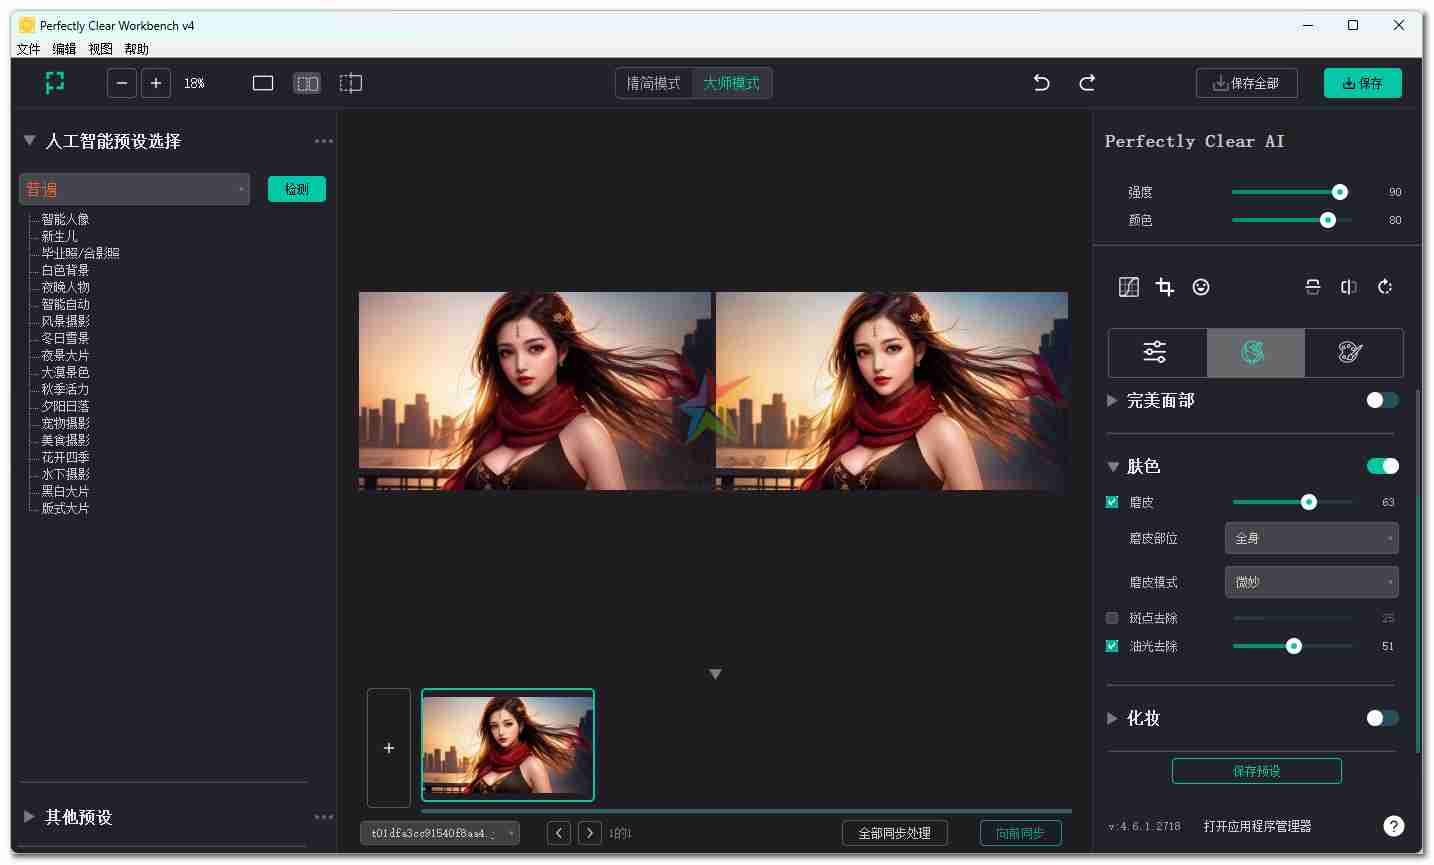1434x865 pixels.
Task: Switch to 精简模式 tab
Action: (x=653, y=83)
